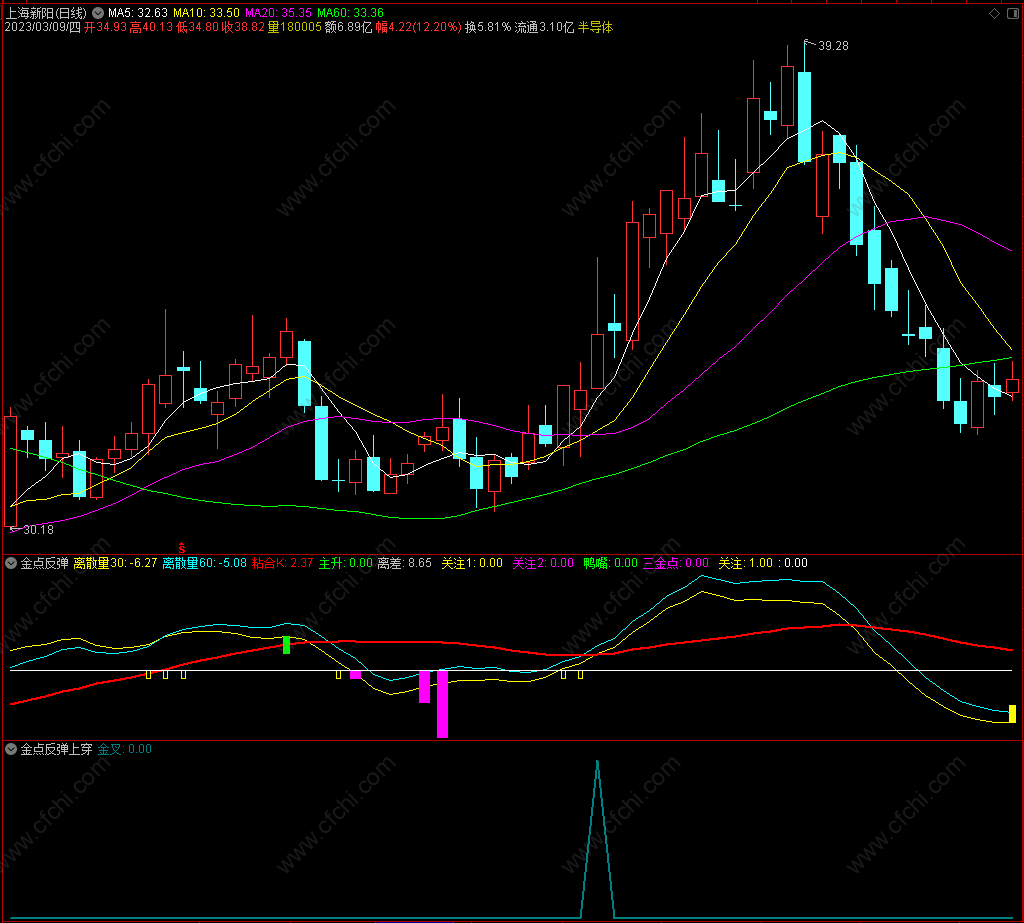Select the MA5: 32.63 label
This screenshot has width=1024, height=923.
coord(138,13)
